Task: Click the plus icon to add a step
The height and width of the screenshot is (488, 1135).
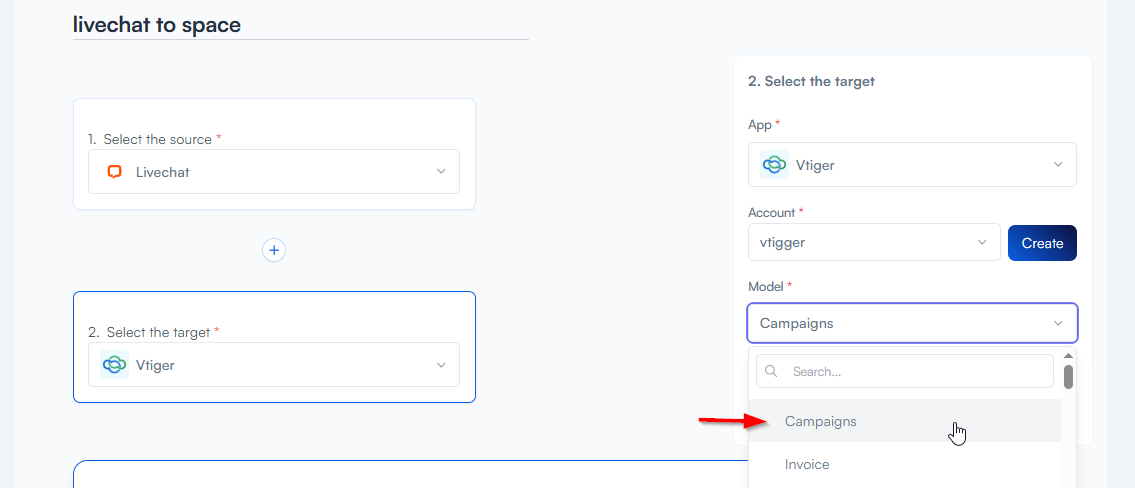Action: point(274,250)
